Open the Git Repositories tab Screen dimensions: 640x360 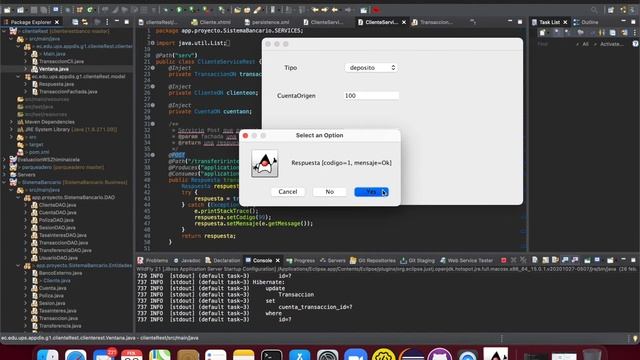pos(373,260)
